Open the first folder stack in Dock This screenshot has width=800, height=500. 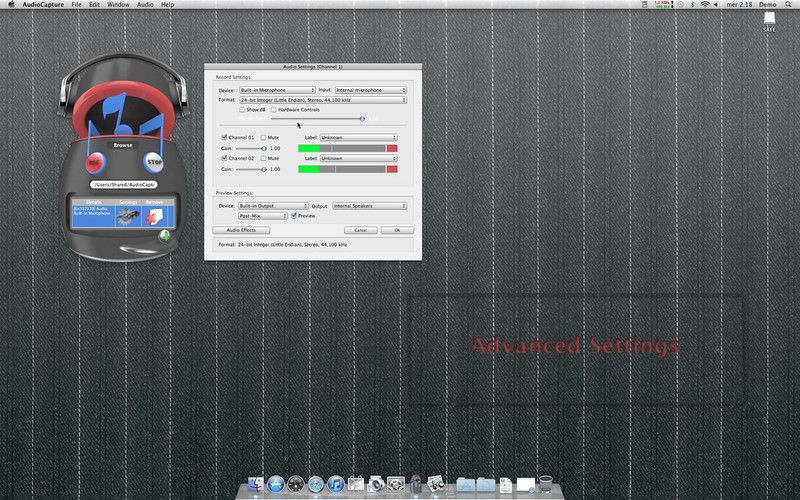465,484
